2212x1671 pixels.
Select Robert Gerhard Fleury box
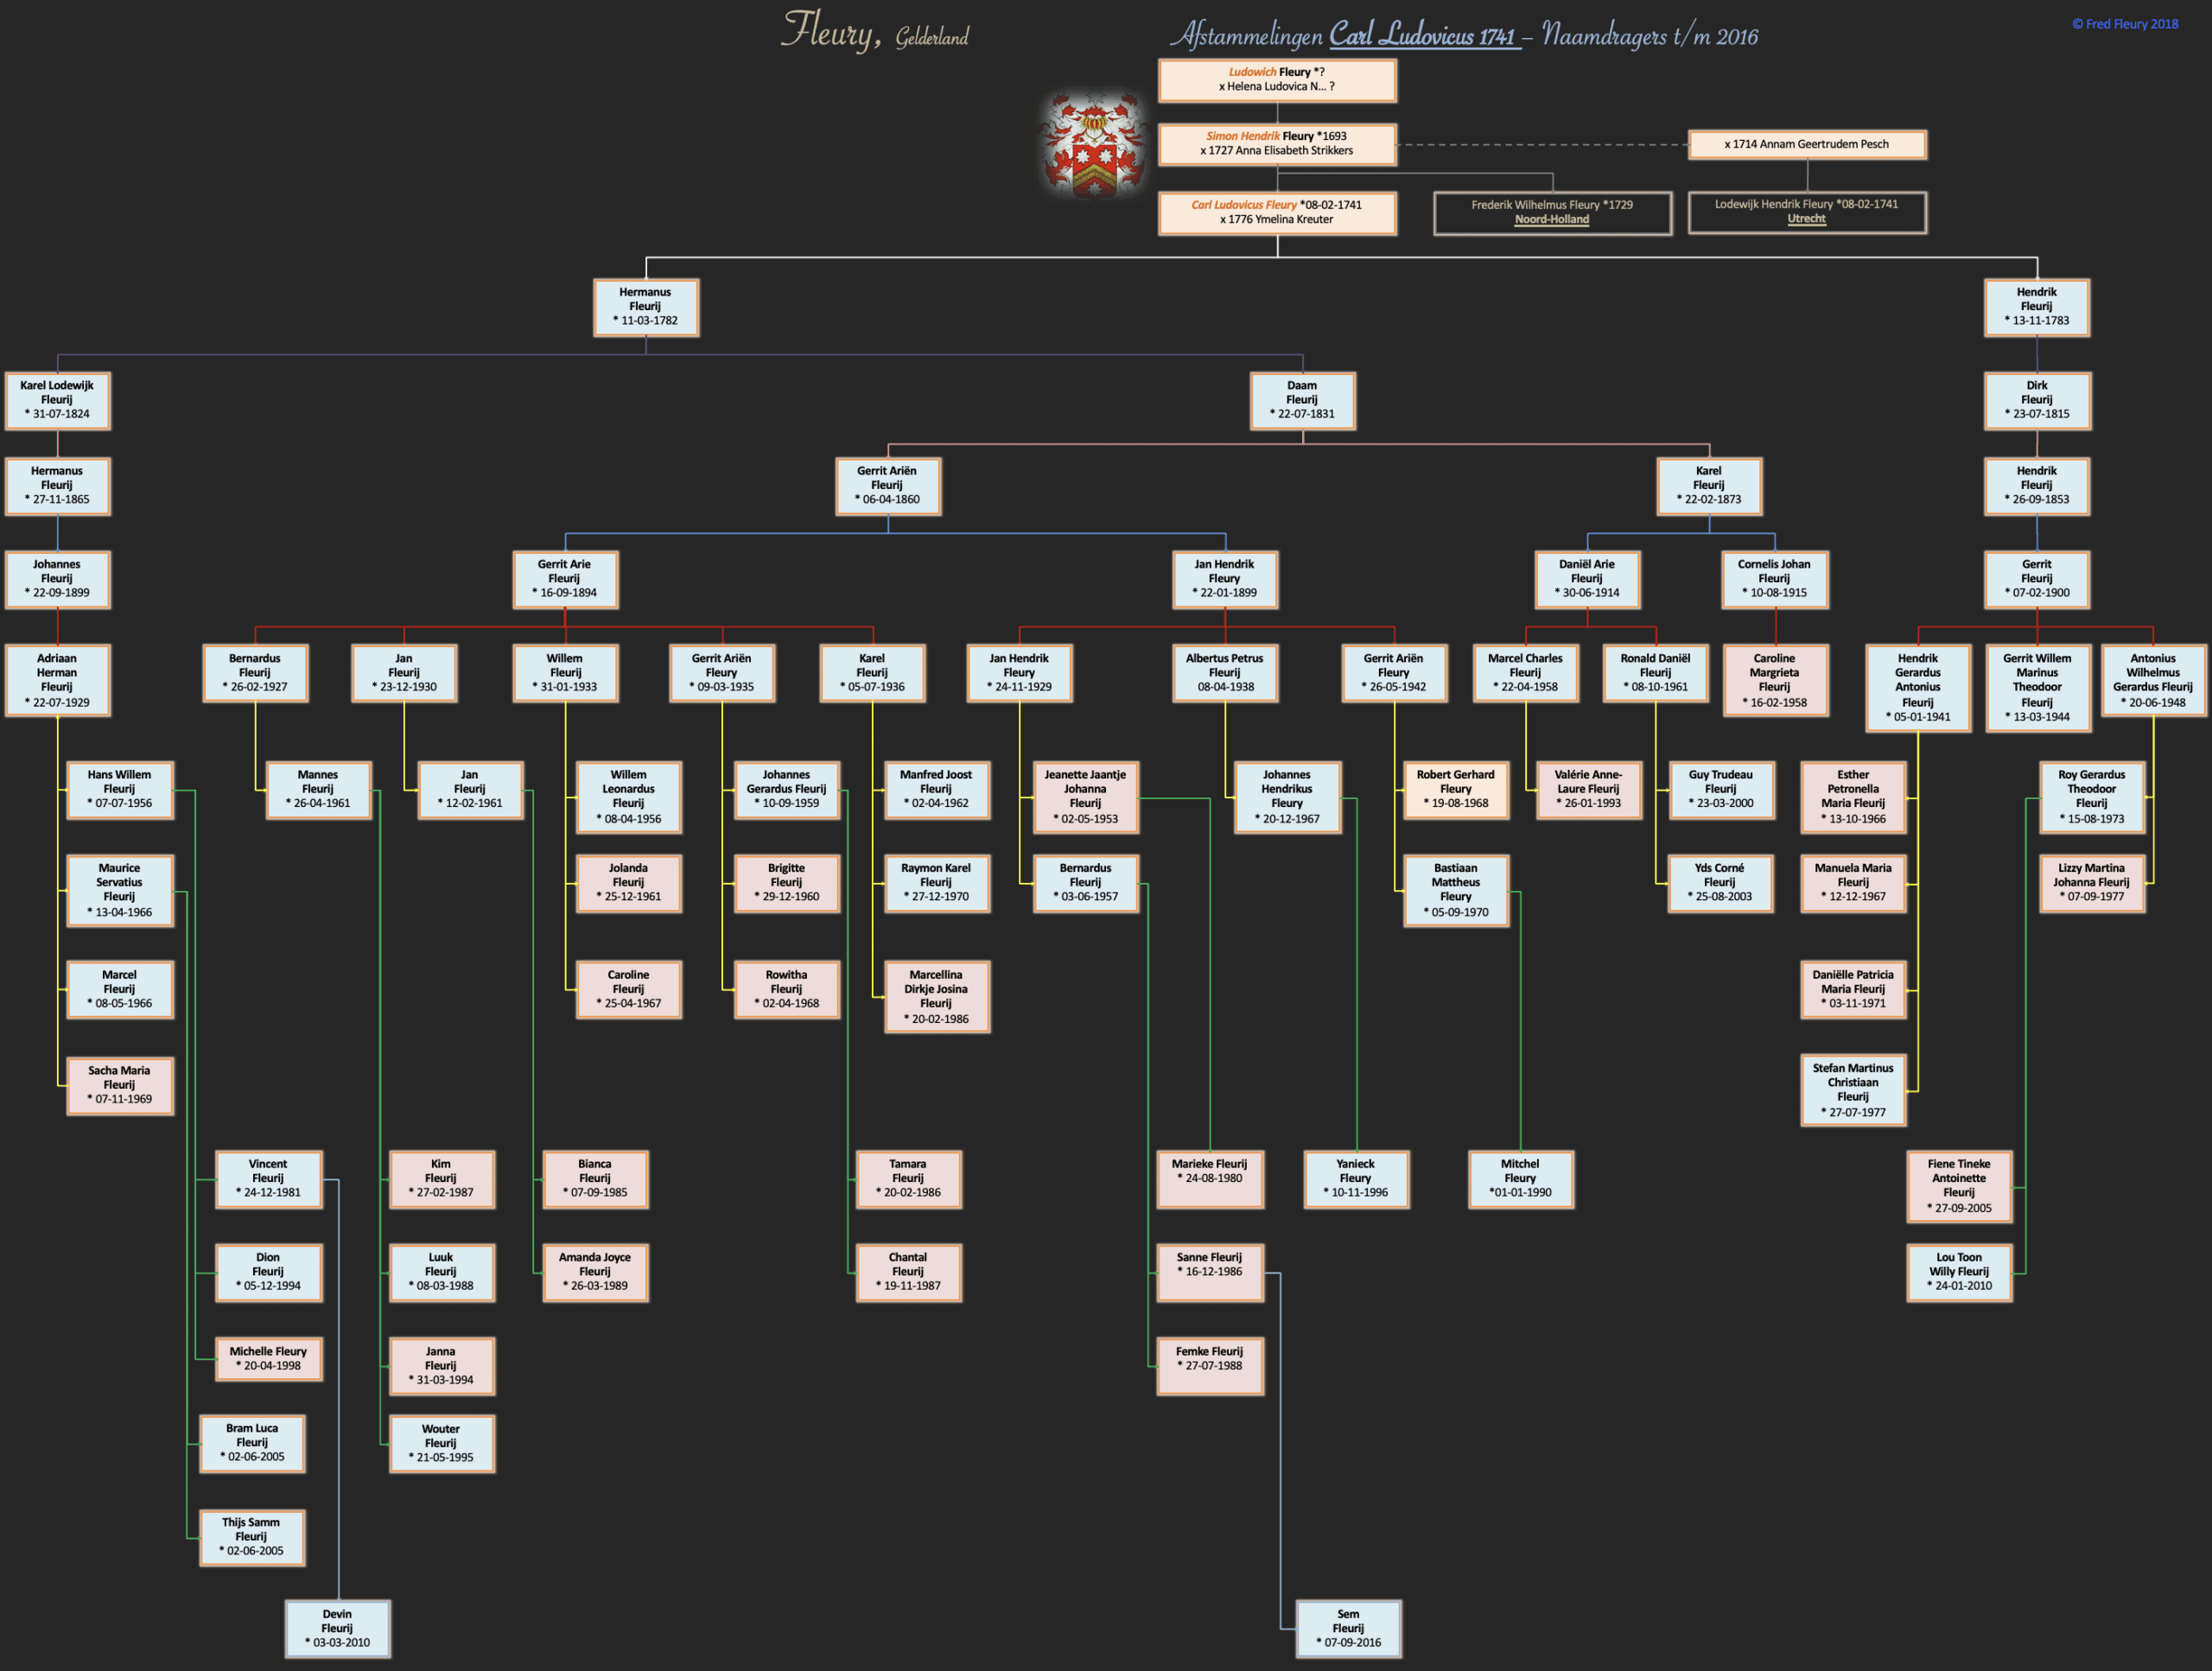tap(1455, 789)
